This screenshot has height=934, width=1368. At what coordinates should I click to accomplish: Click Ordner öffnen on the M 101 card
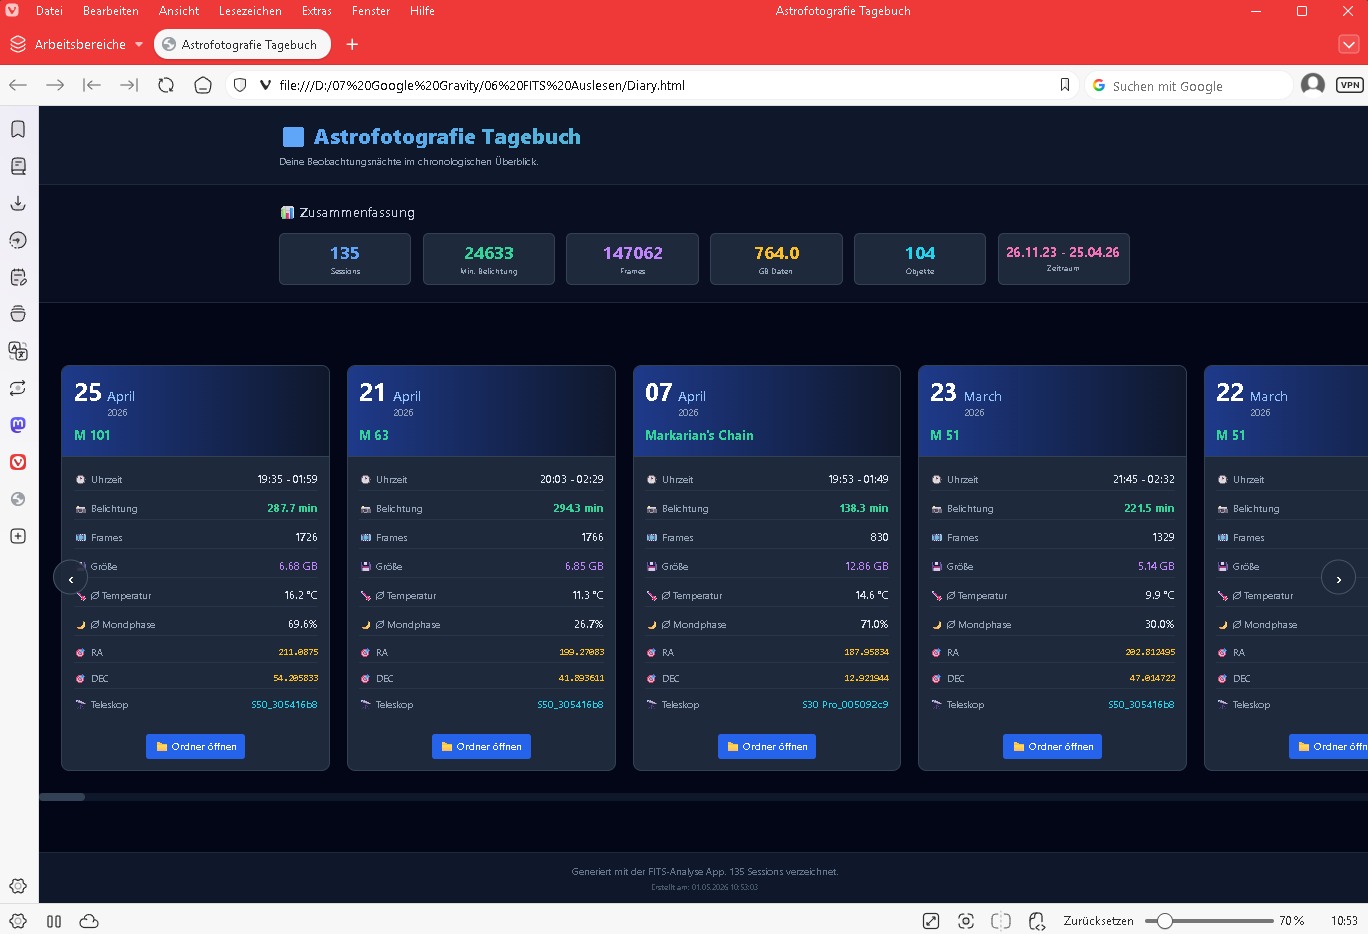click(x=195, y=746)
